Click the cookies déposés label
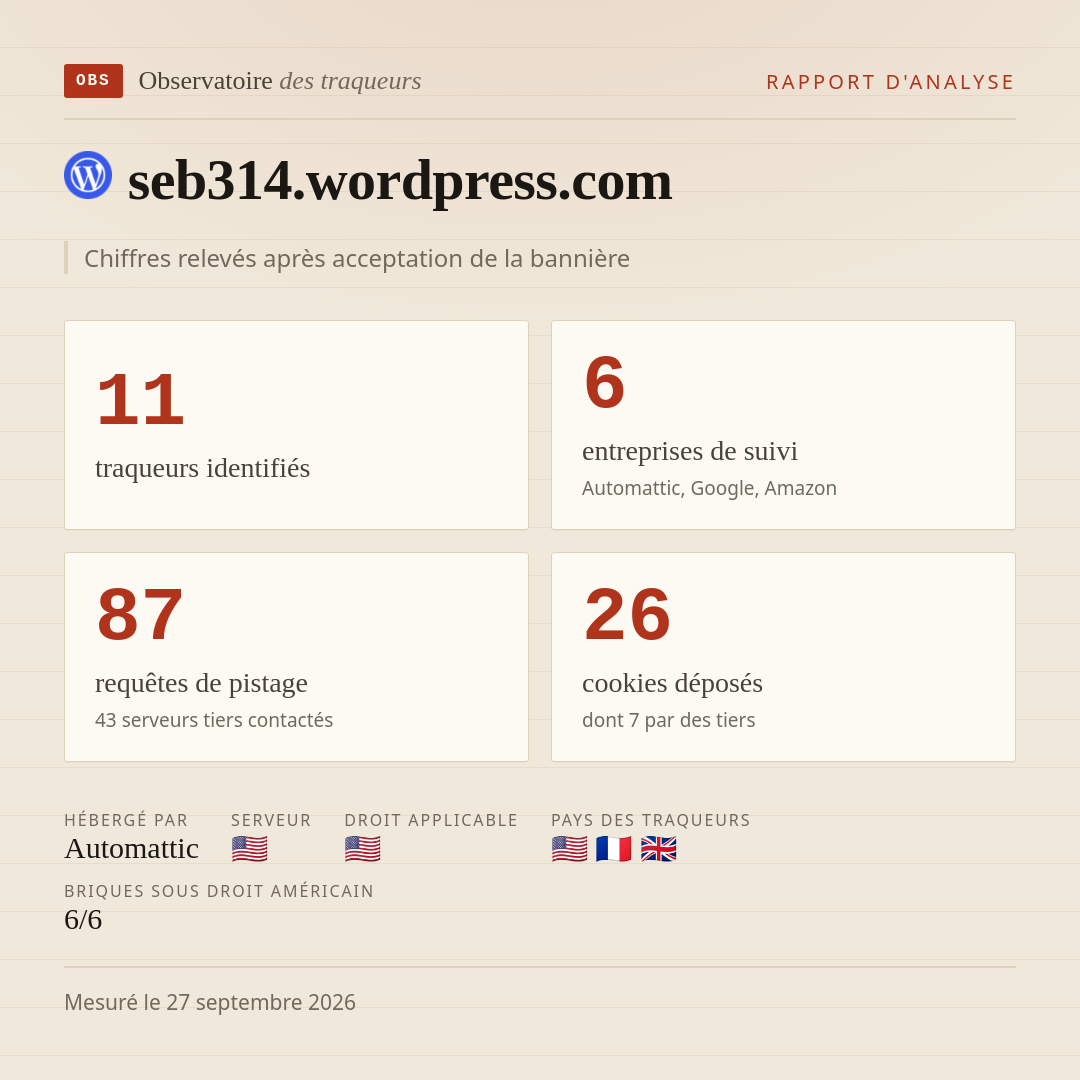 [x=672, y=683]
